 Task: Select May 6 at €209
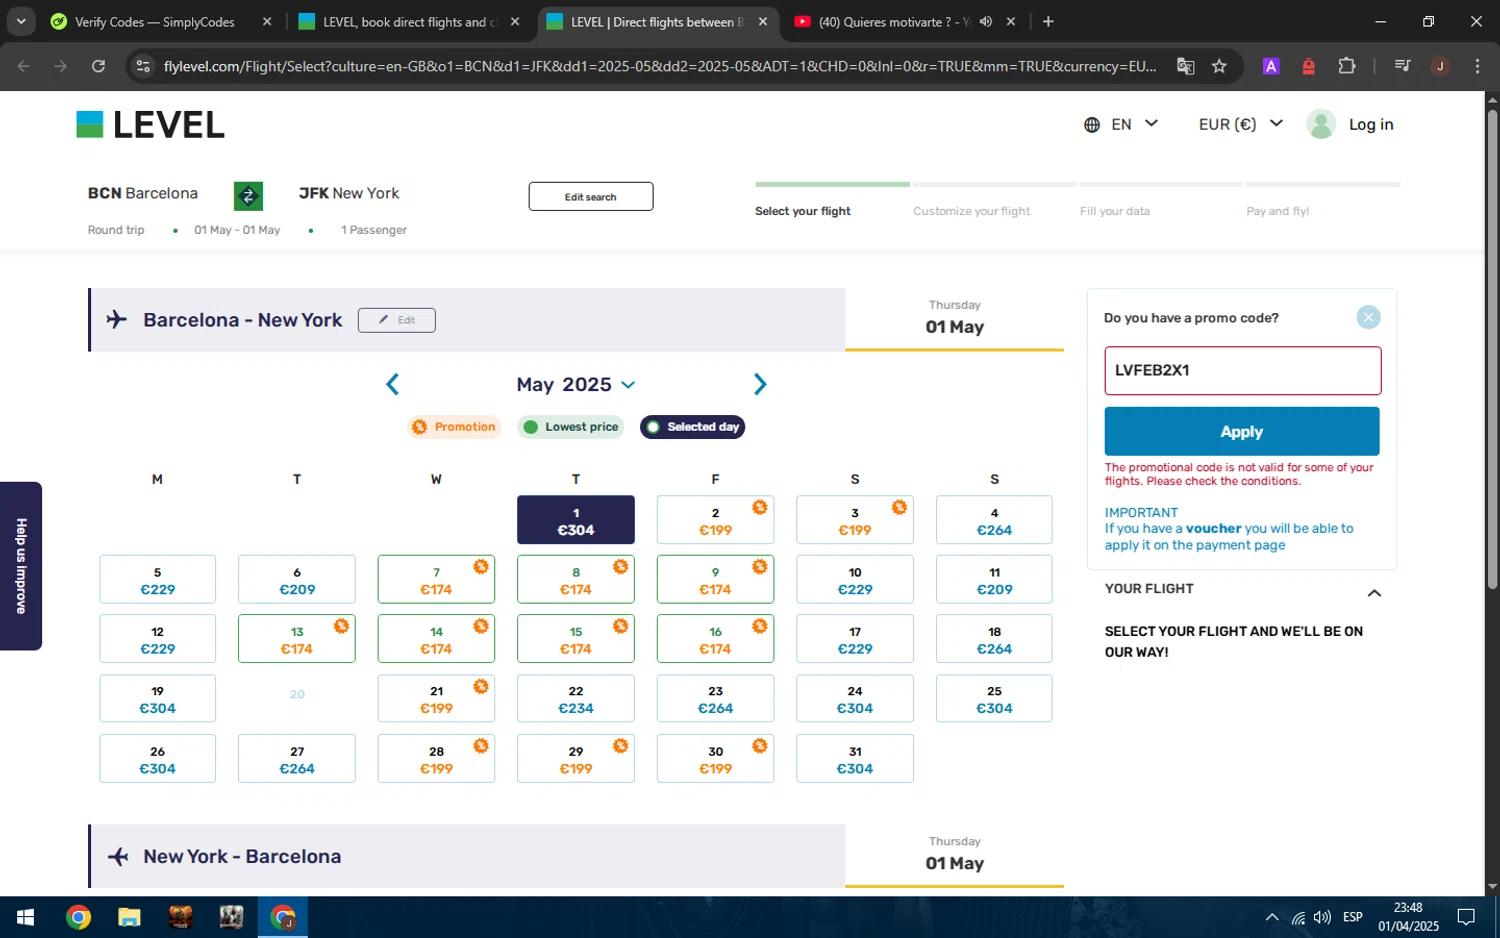(297, 579)
